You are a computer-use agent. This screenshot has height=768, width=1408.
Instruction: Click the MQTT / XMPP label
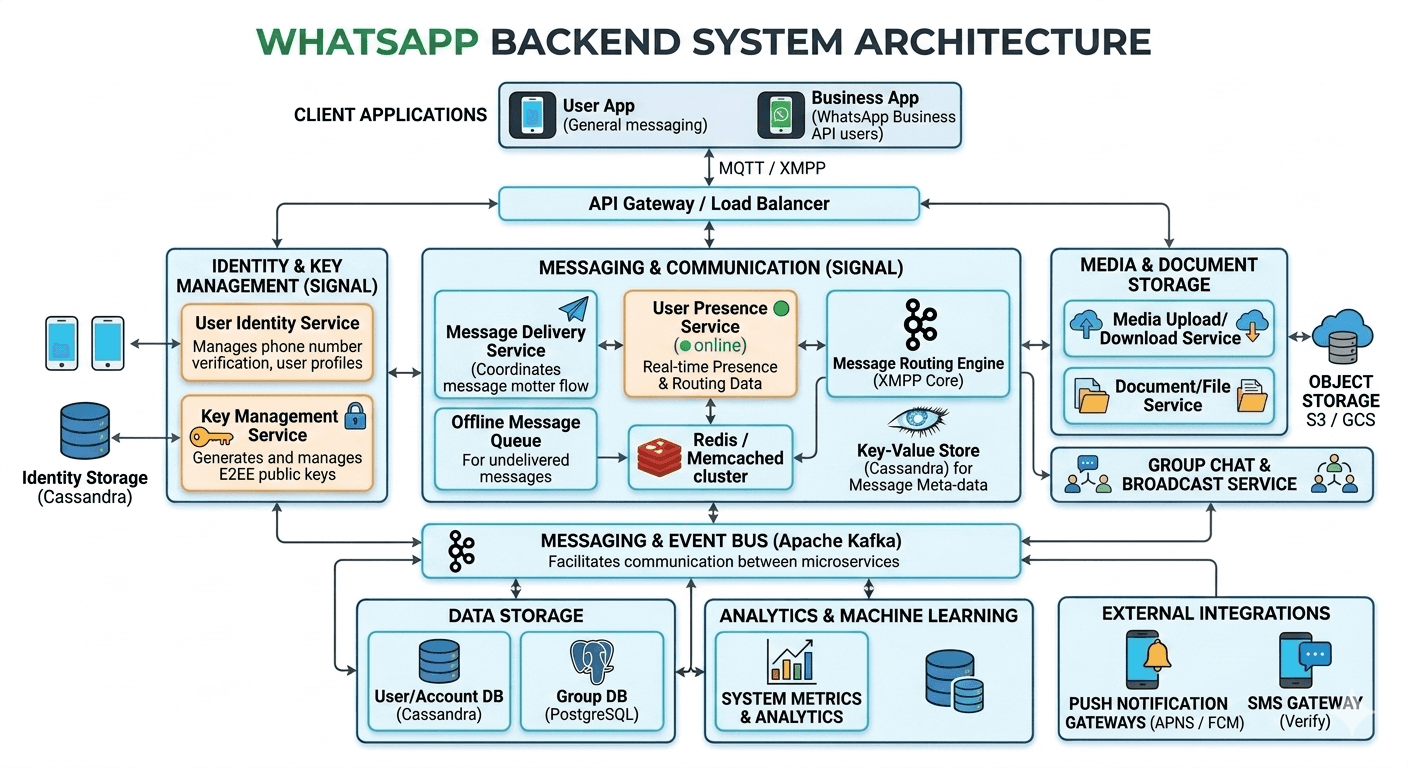(772, 167)
